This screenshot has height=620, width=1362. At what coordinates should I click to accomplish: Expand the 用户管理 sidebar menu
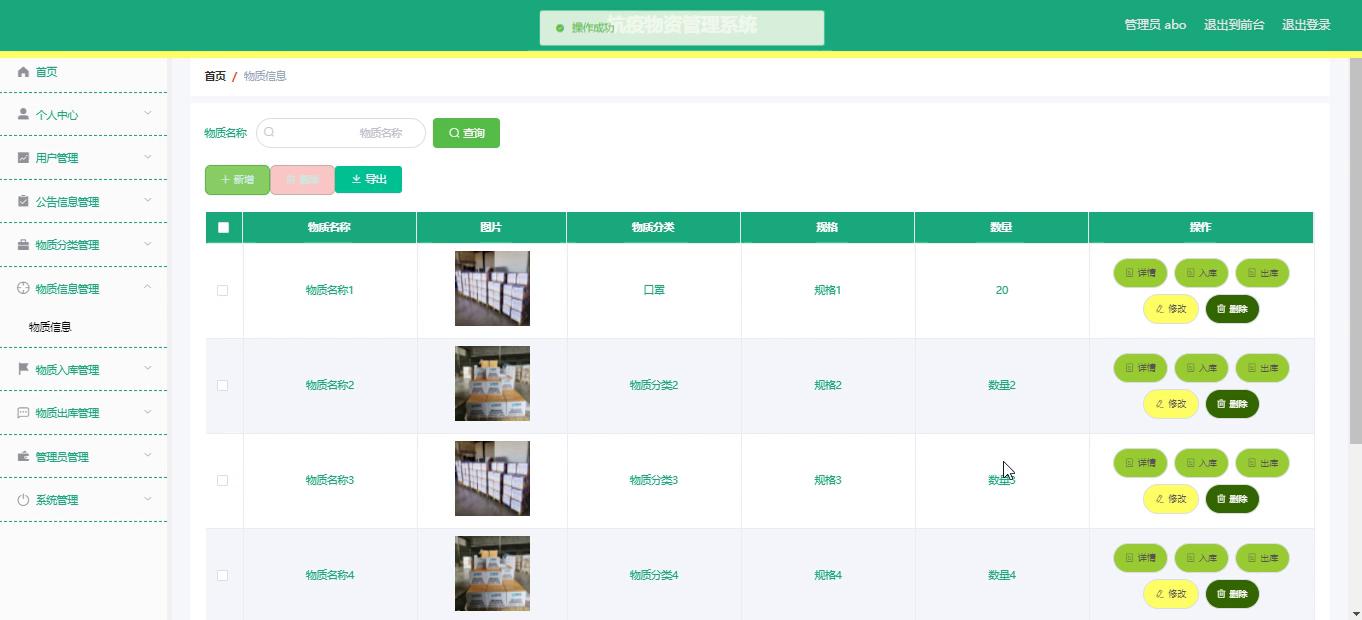point(147,158)
